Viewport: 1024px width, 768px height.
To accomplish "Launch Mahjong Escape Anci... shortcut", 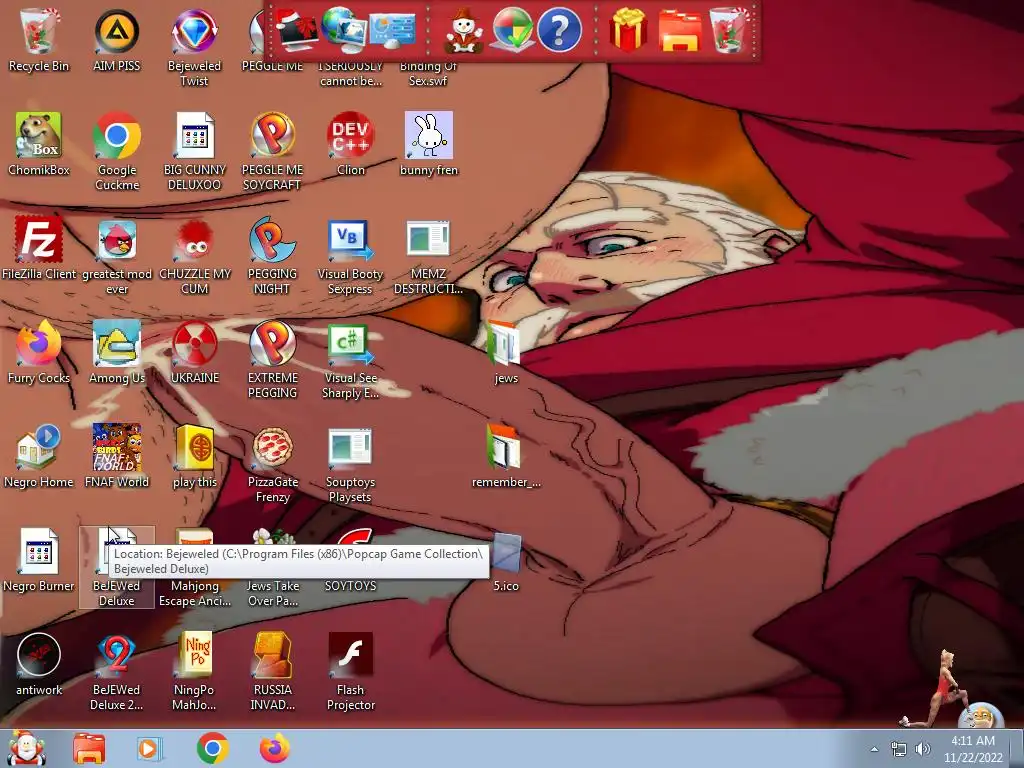I will click(195, 593).
